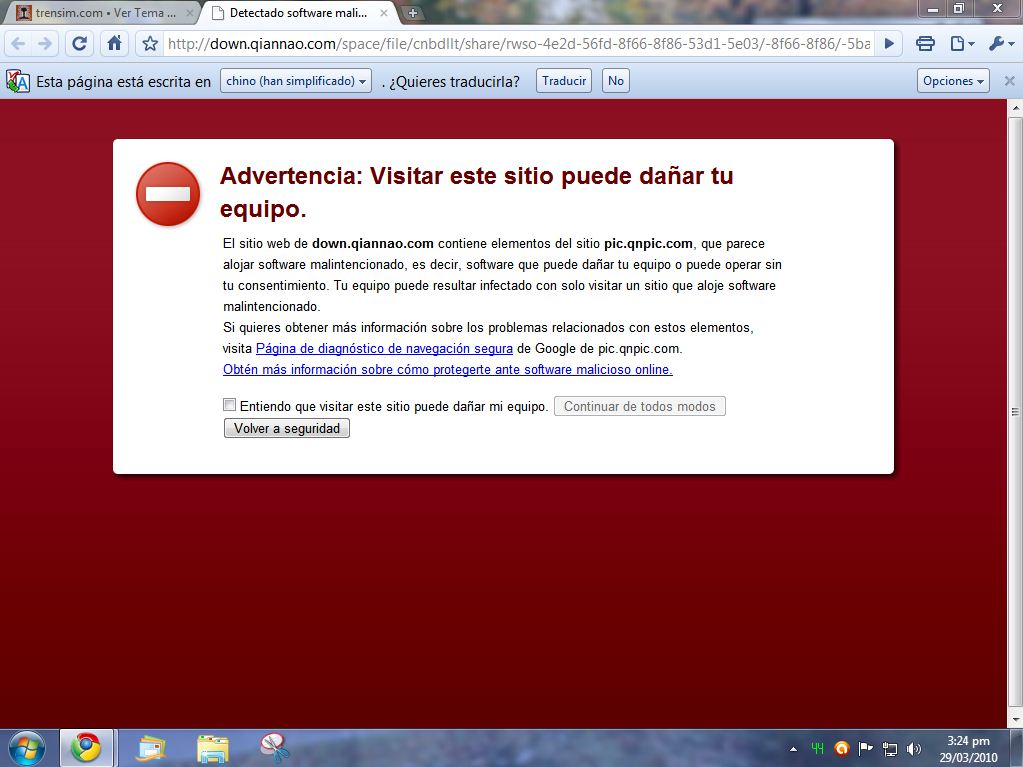Check the 'Entiendo que visitar este sitio' checkbox
This screenshot has height=767, width=1023.
click(230, 405)
